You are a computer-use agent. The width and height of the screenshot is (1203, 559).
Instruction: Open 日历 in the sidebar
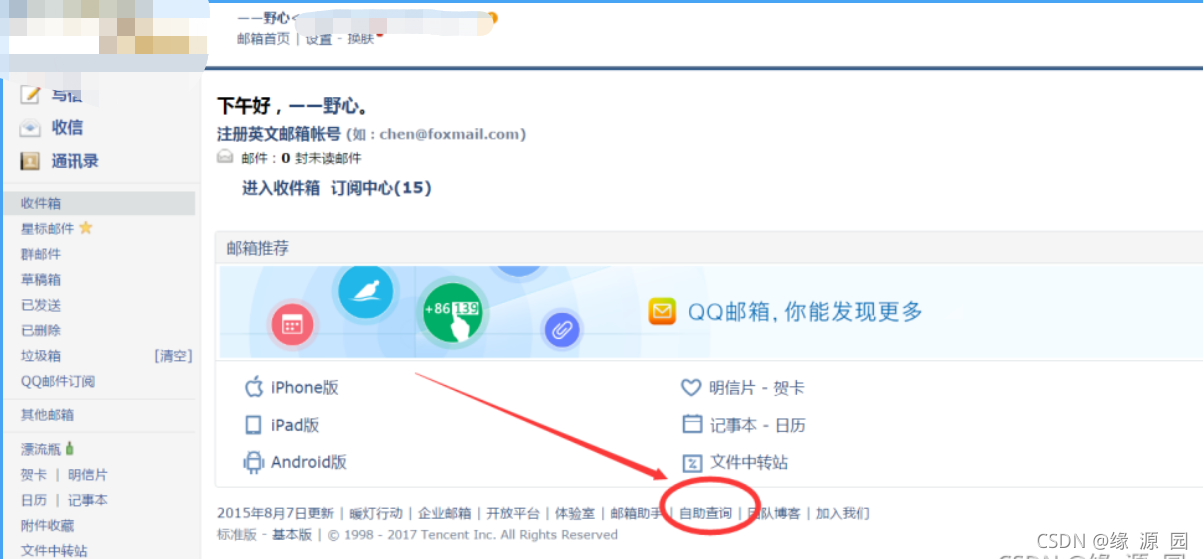click(34, 500)
